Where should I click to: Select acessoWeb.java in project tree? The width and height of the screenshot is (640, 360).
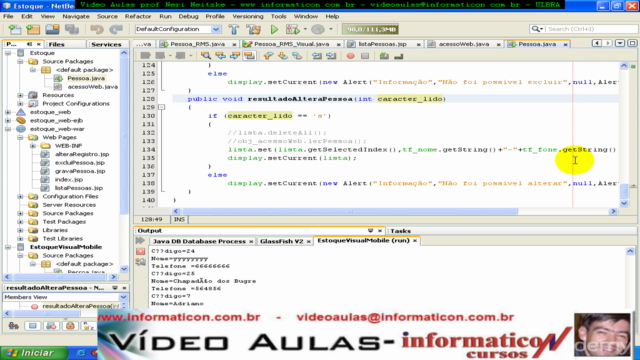click(x=92, y=87)
